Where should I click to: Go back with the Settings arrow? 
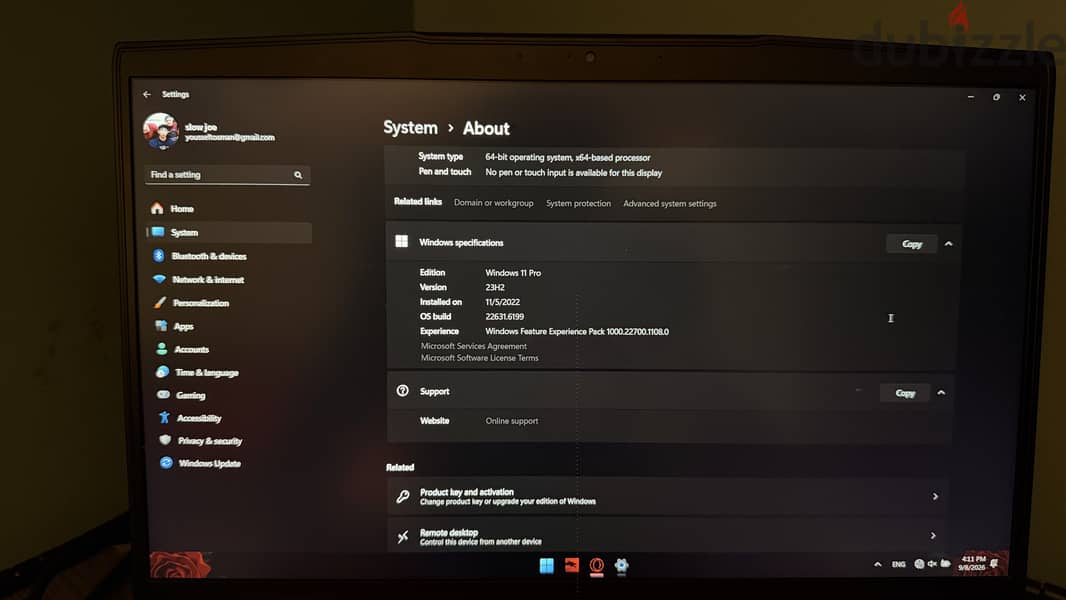[x=147, y=94]
